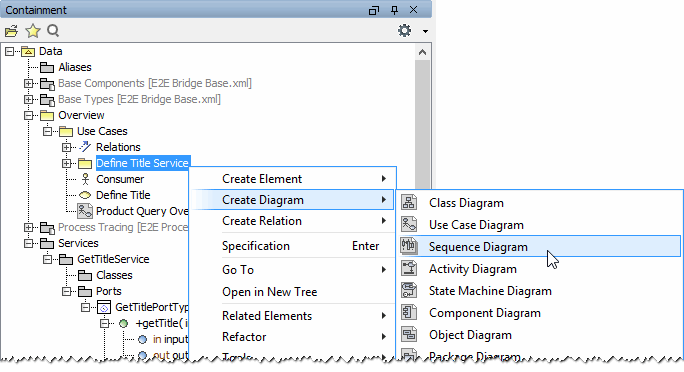The height and width of the screenshot is (372, 684).
Task: Click the favorites star icon in toolbar
Action: (x=33, y=31)
